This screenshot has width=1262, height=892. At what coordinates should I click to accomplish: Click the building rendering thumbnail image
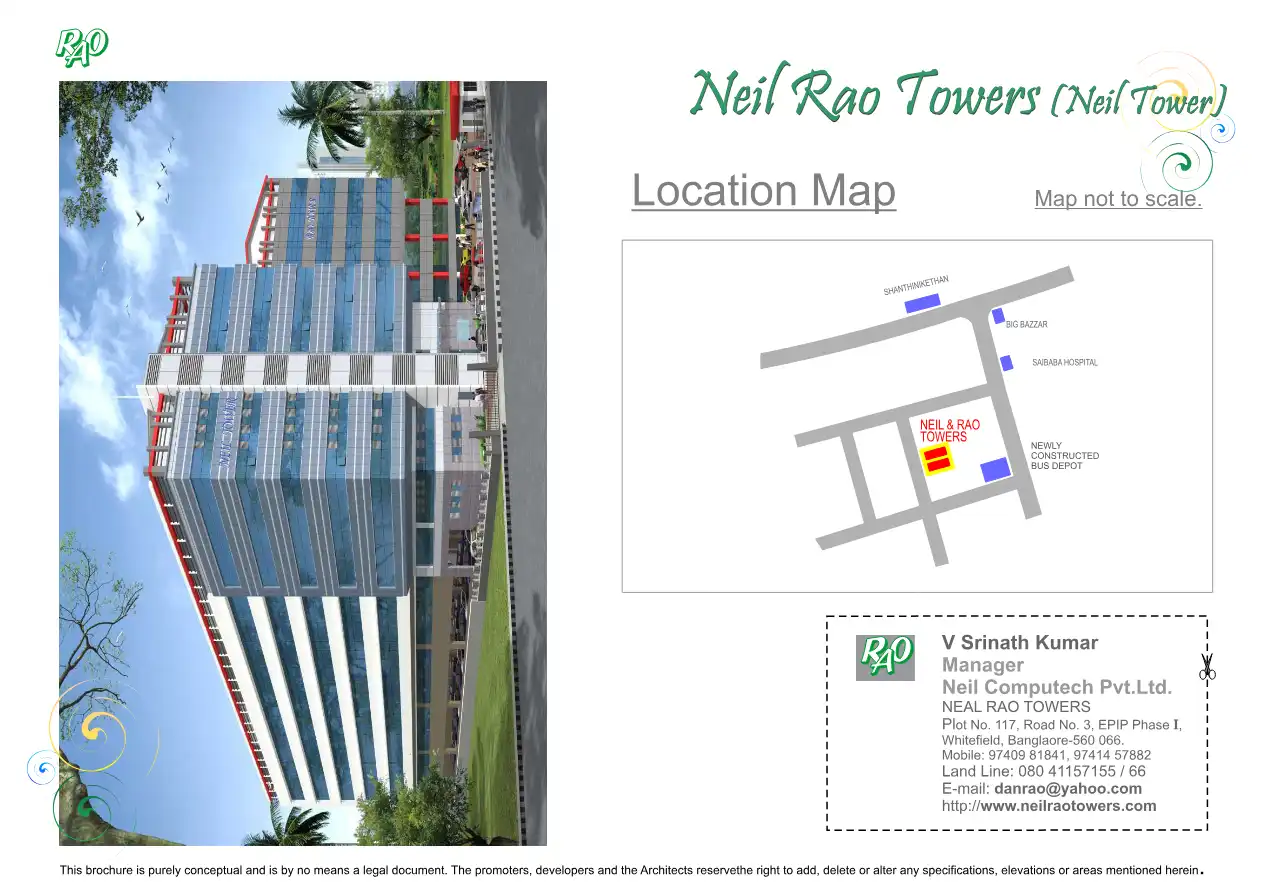click(302, 462)
